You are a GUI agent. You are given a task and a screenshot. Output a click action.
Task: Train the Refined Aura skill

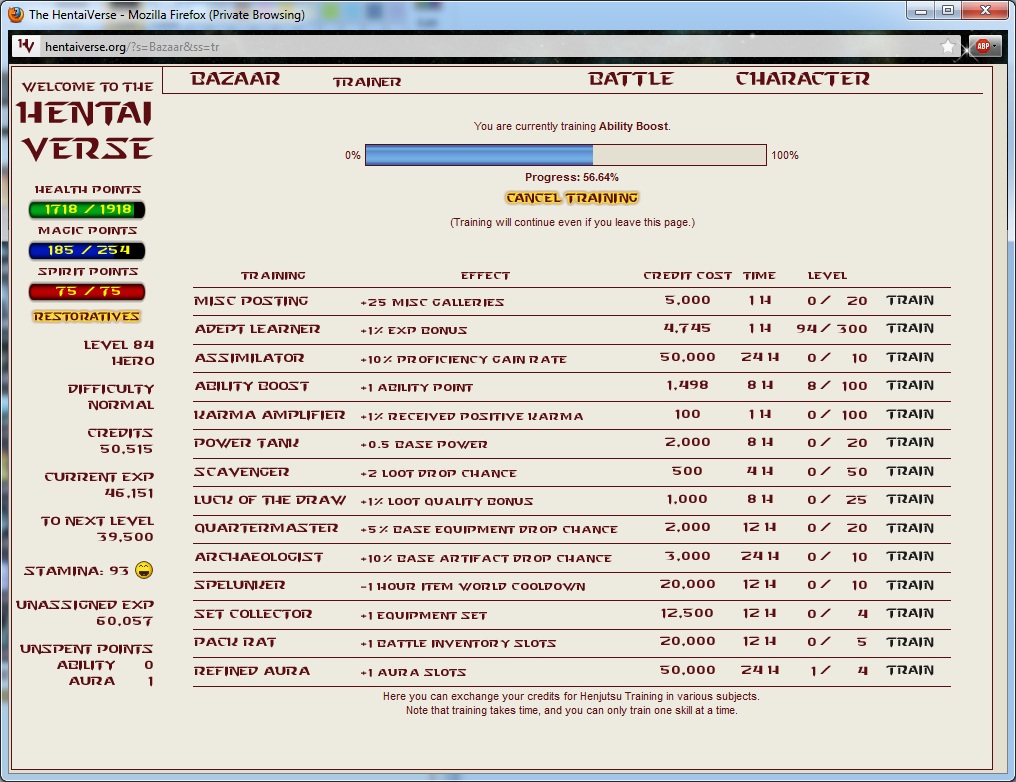pyautogui.click(x=910, y=671)
